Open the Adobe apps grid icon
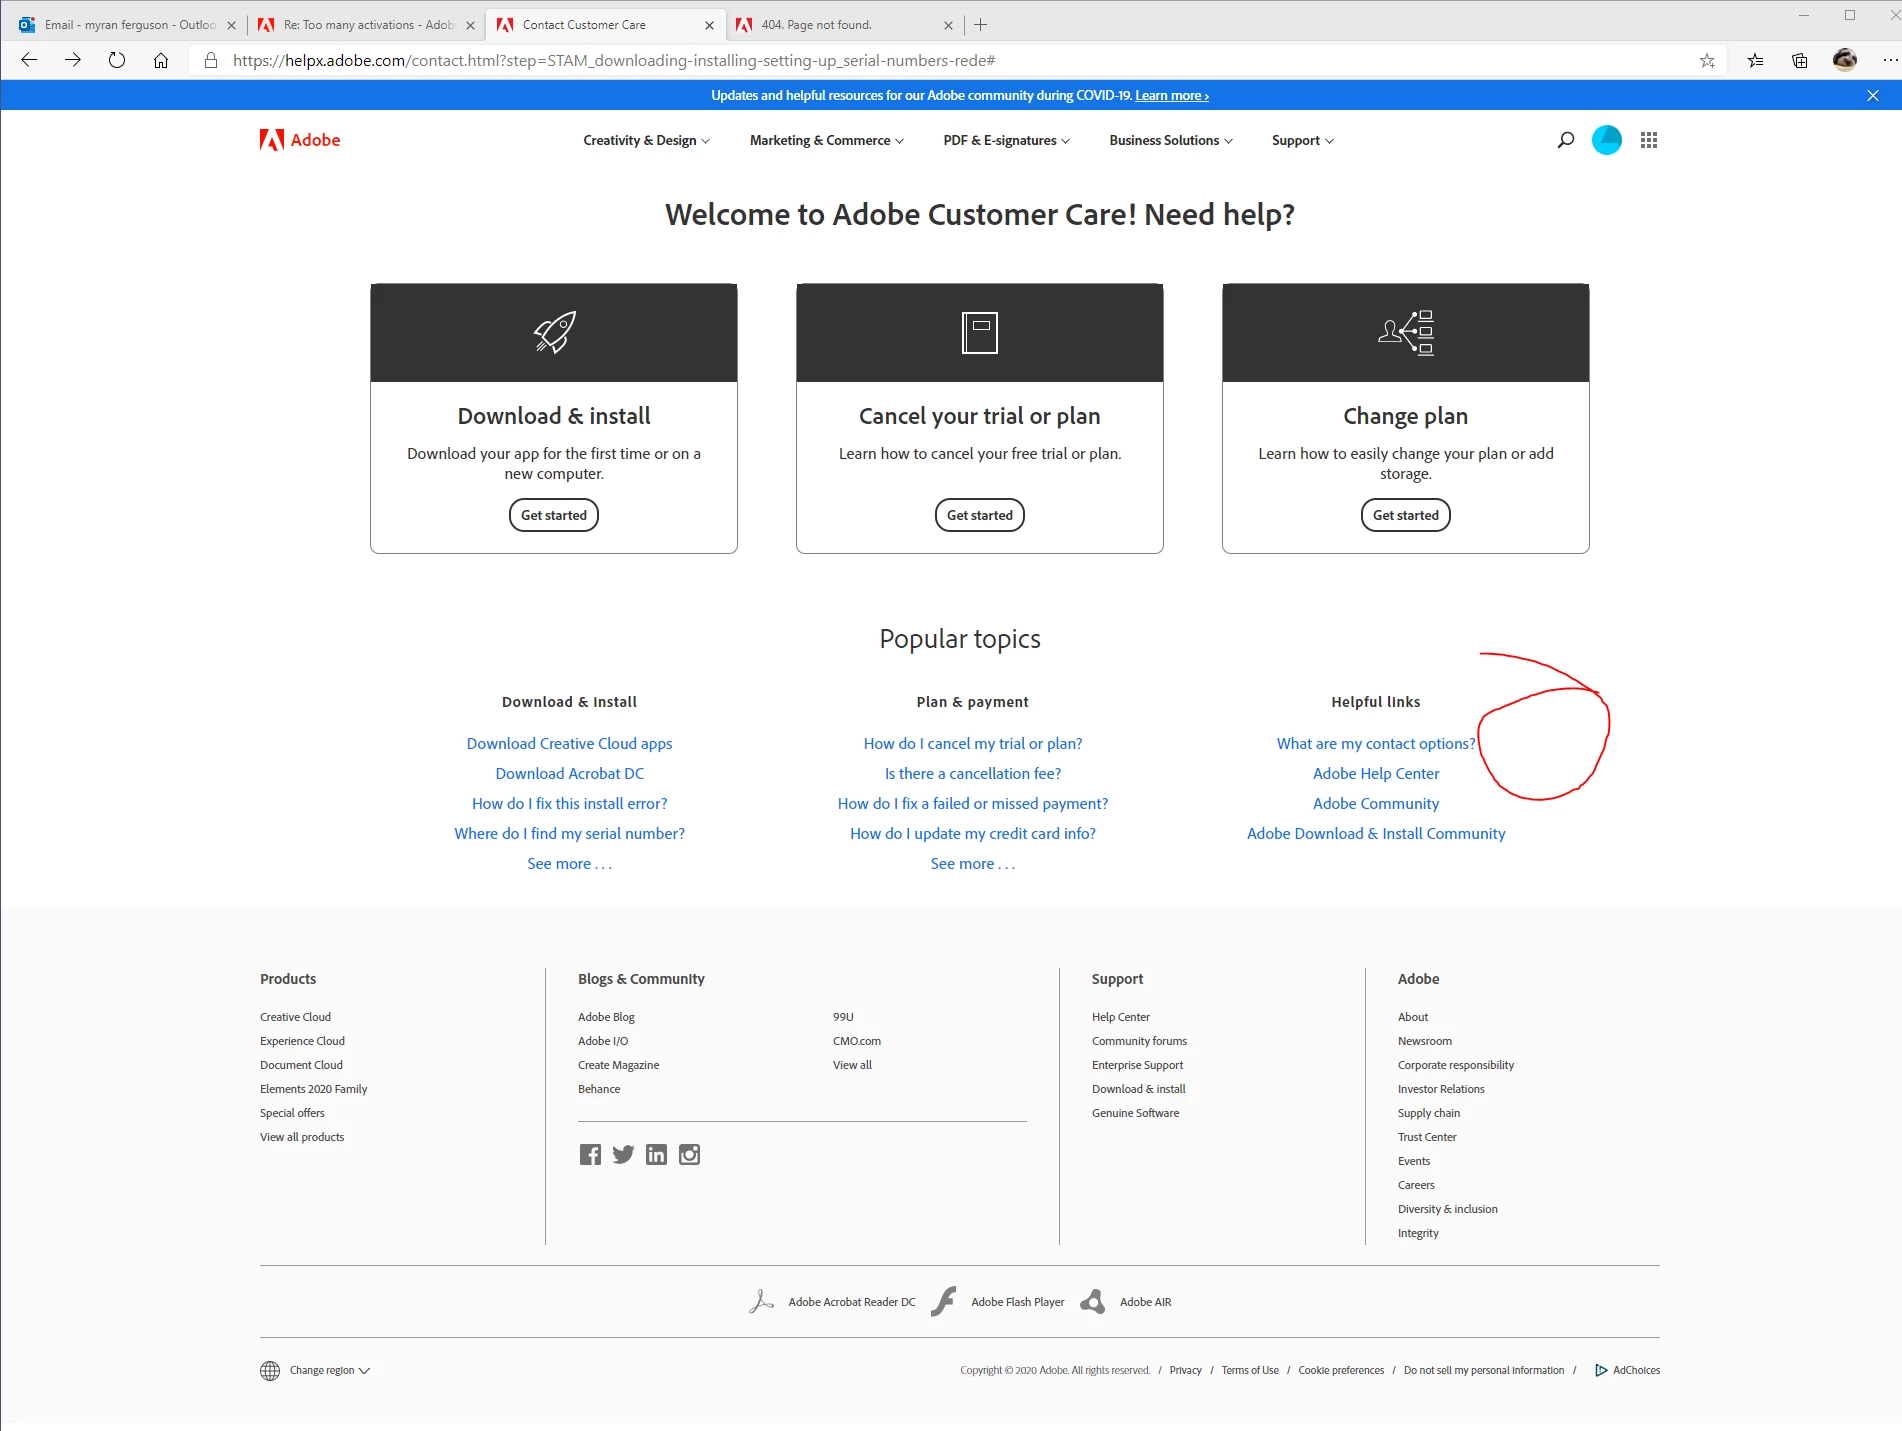 pos(1649,140)
